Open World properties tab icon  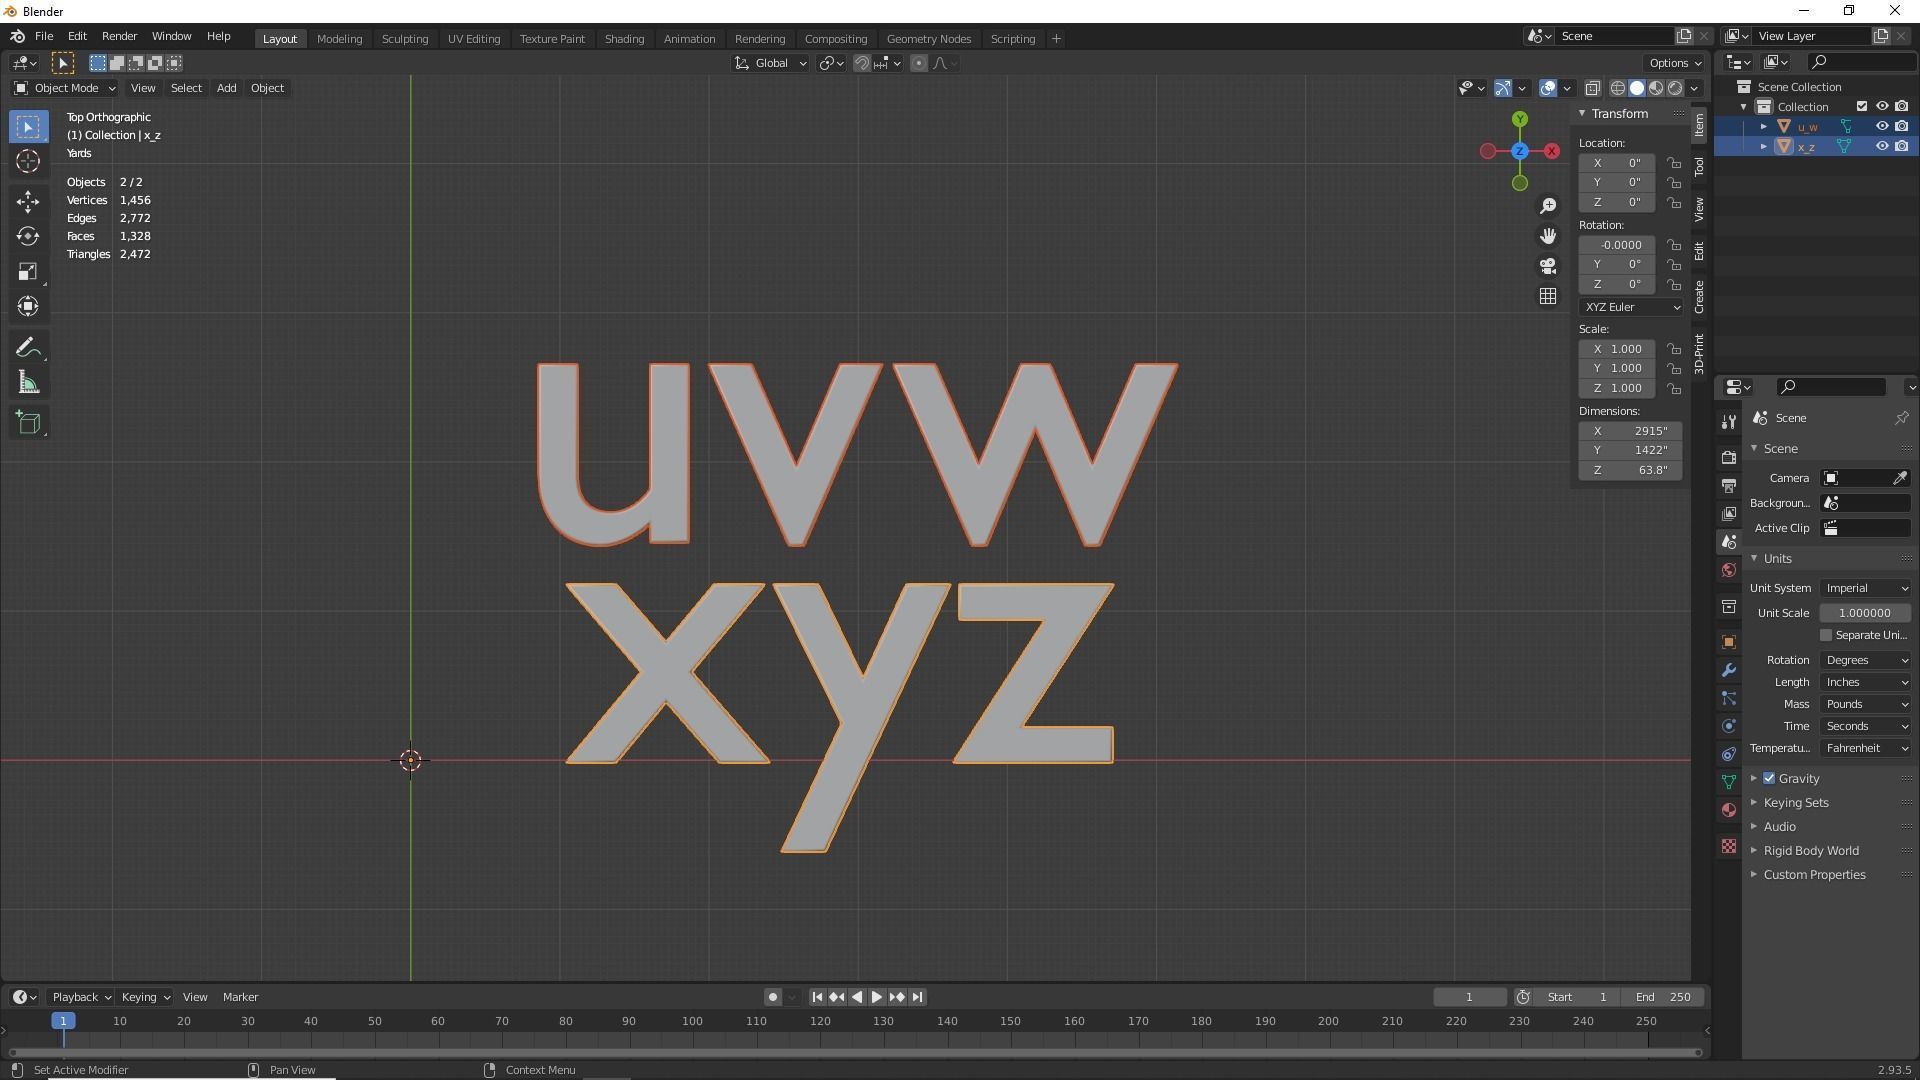pyautogui.click(x=1729, y=570)
